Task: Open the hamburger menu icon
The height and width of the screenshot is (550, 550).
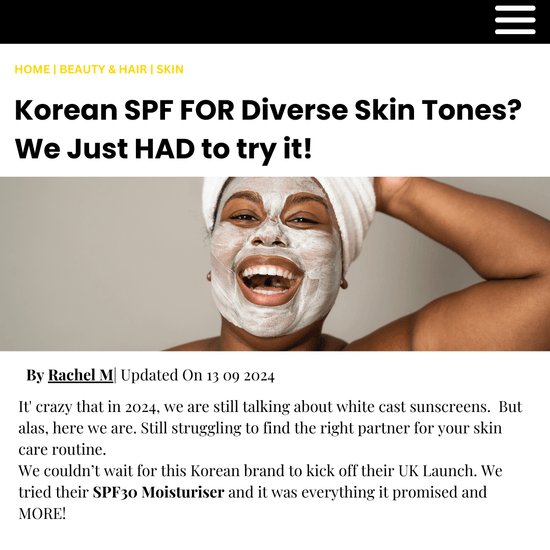Action: coord(515,20)
